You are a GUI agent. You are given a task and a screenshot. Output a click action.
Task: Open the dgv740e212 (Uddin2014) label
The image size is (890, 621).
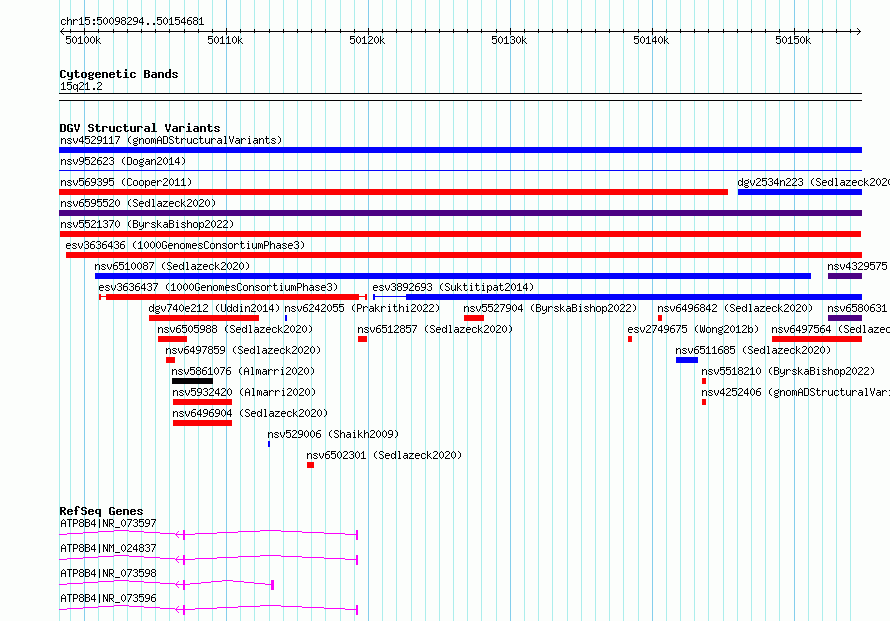(214, 308)
